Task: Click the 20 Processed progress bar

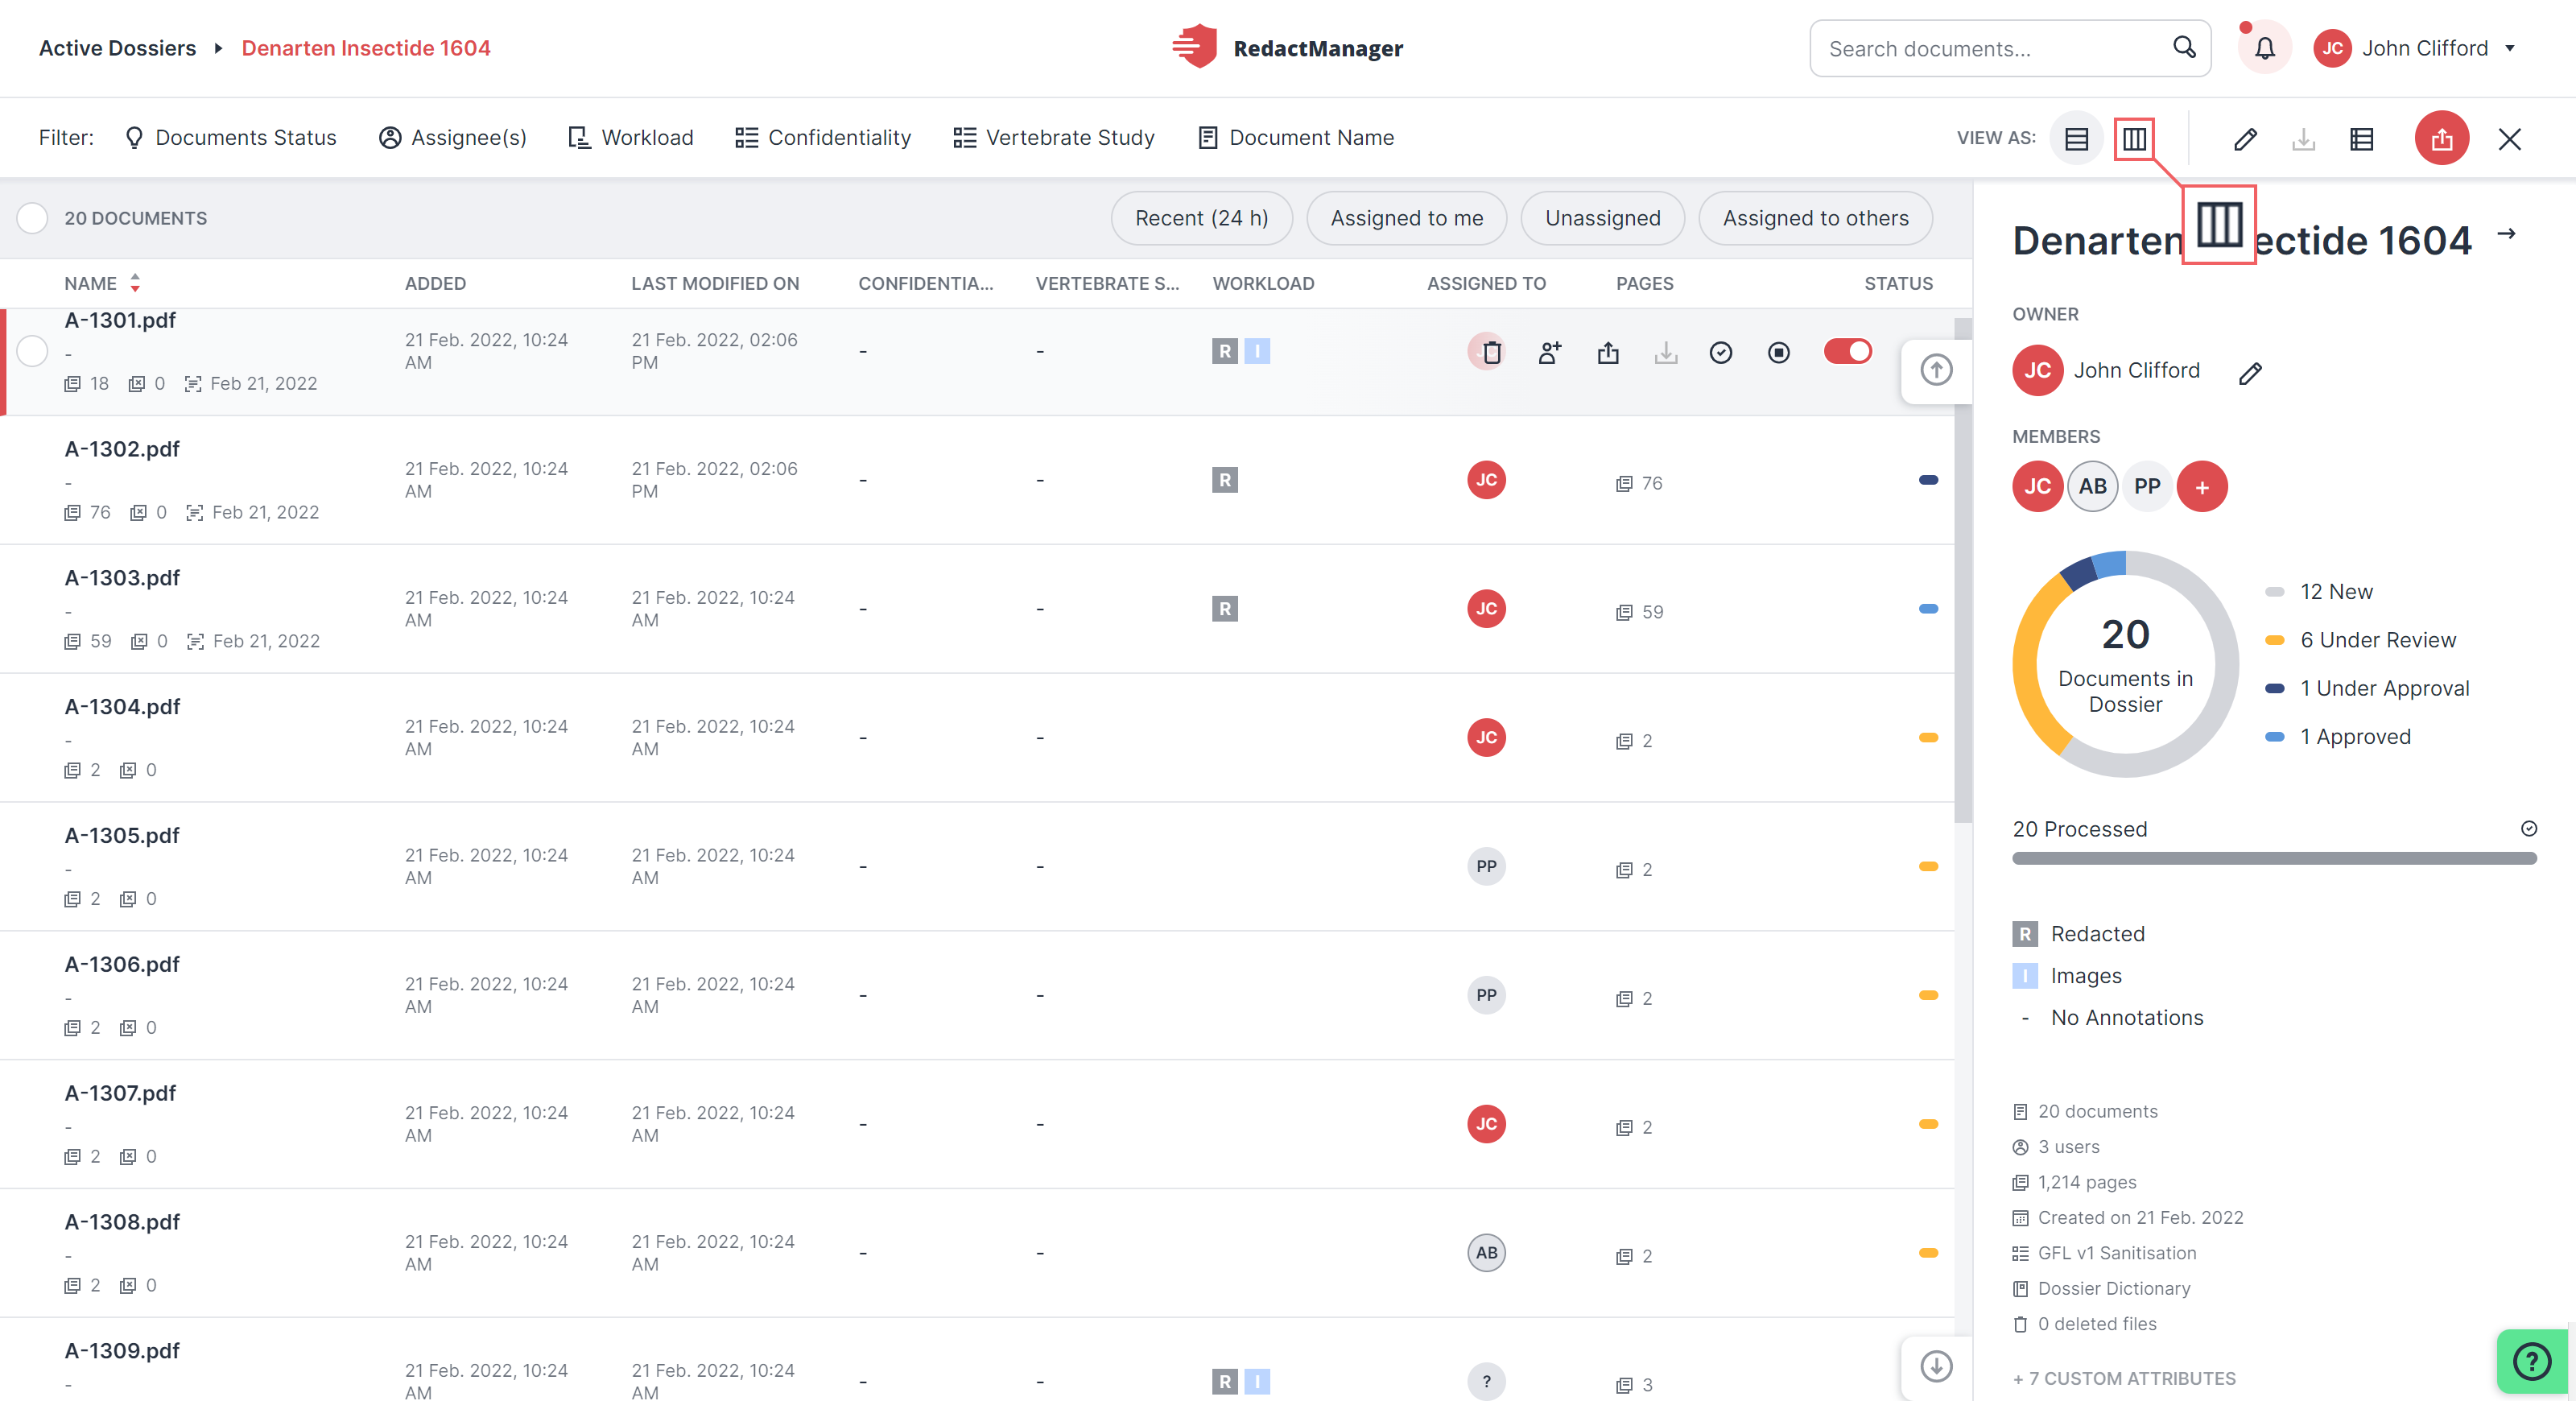Action: (x=2274, y=859)
